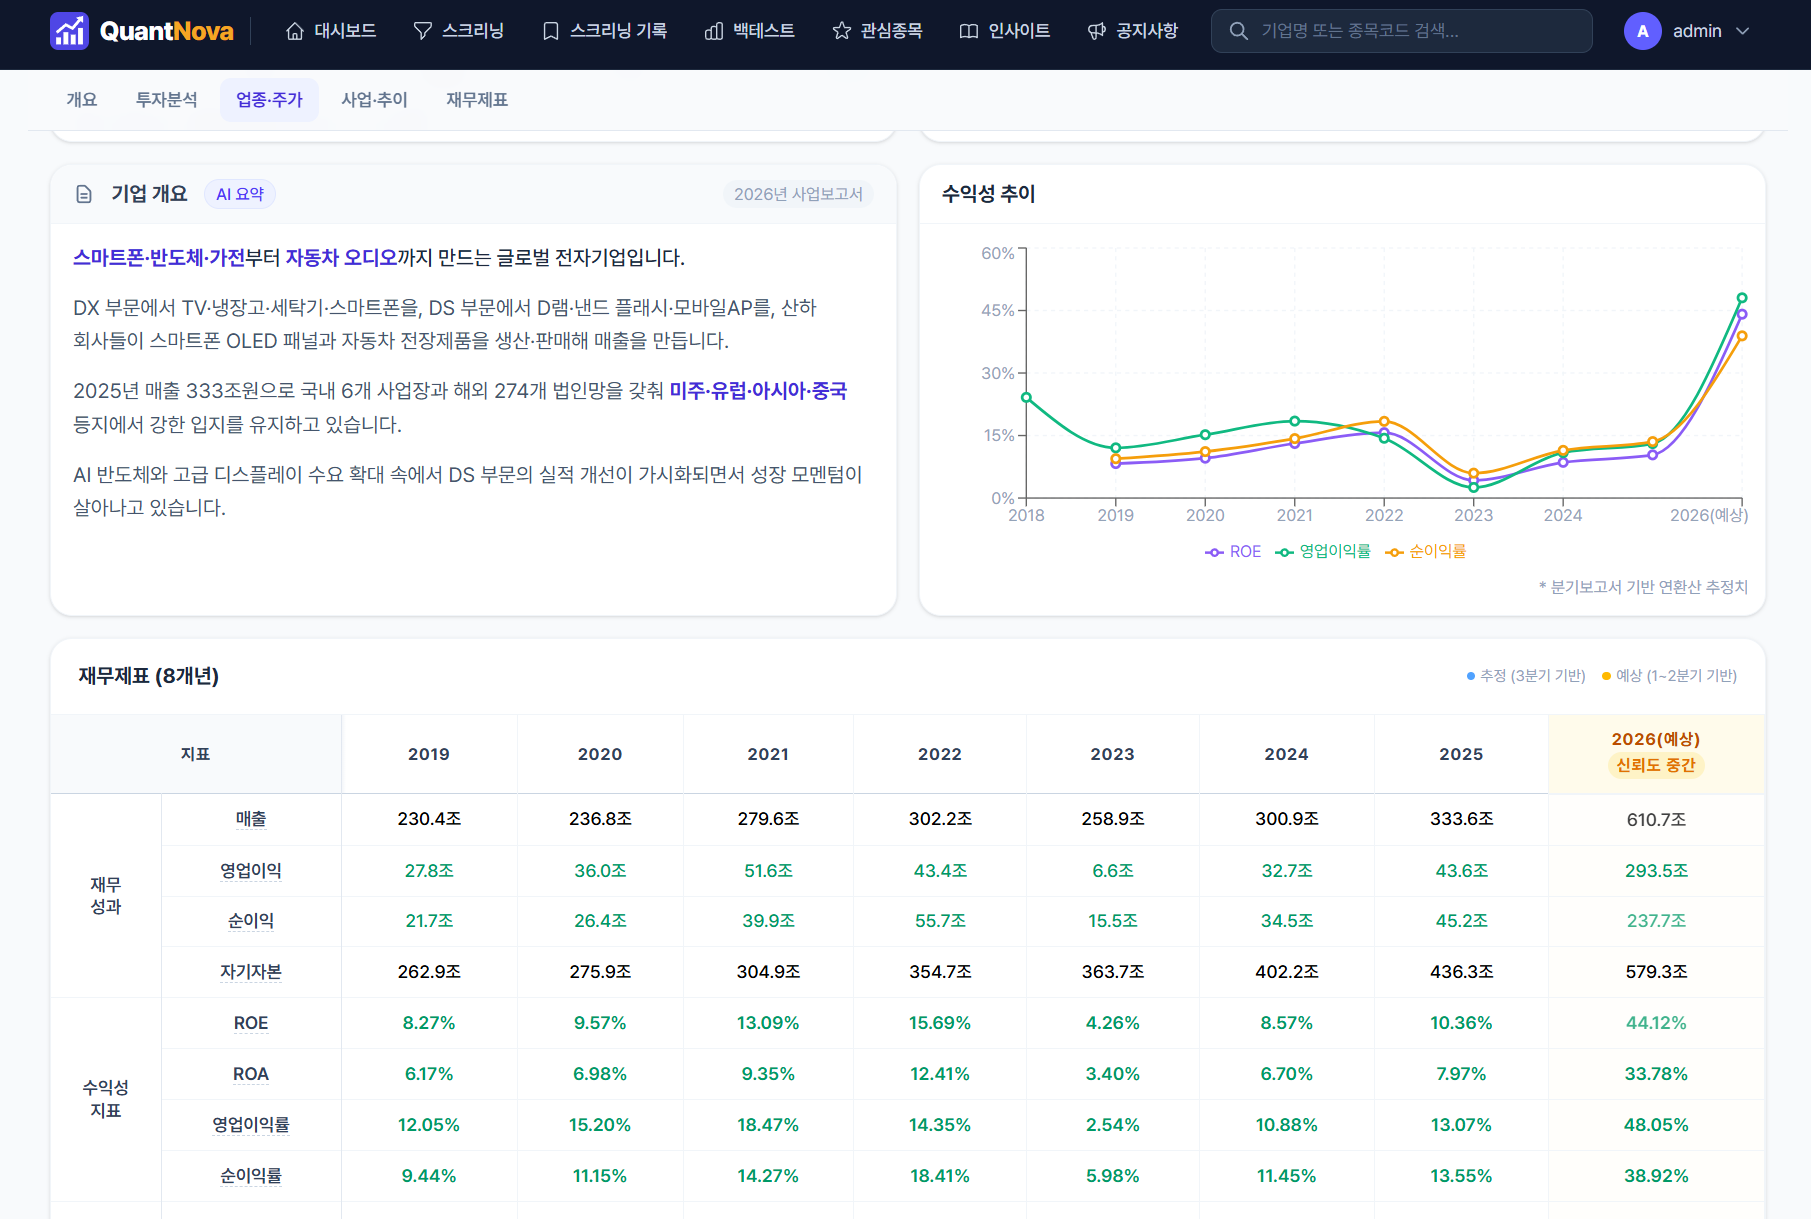Expand the admin account dropdown chevron
1811x1219 pixels.
coord(1743,31)
